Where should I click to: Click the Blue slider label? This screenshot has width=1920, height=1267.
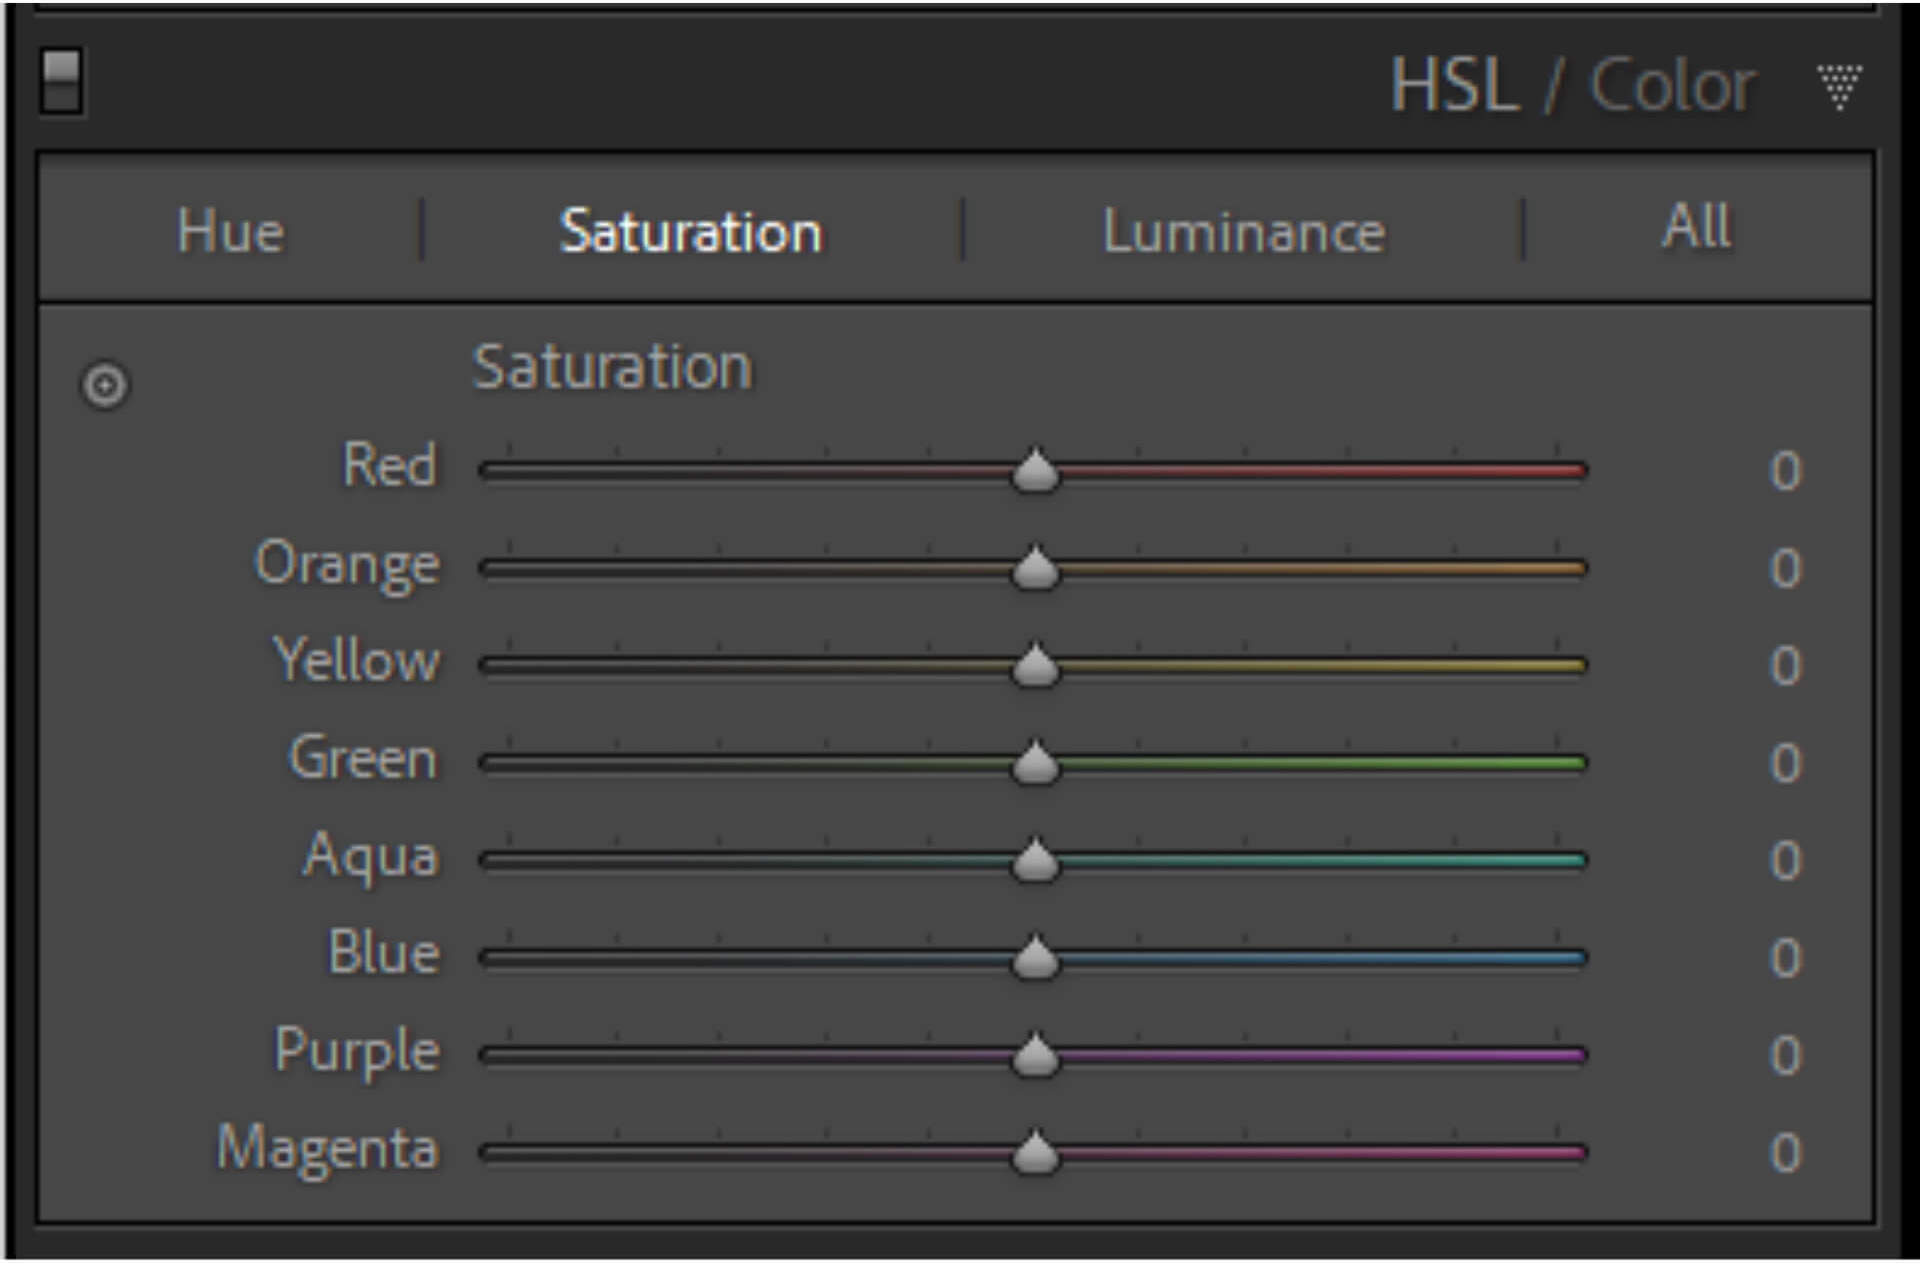tap(384, 952)
